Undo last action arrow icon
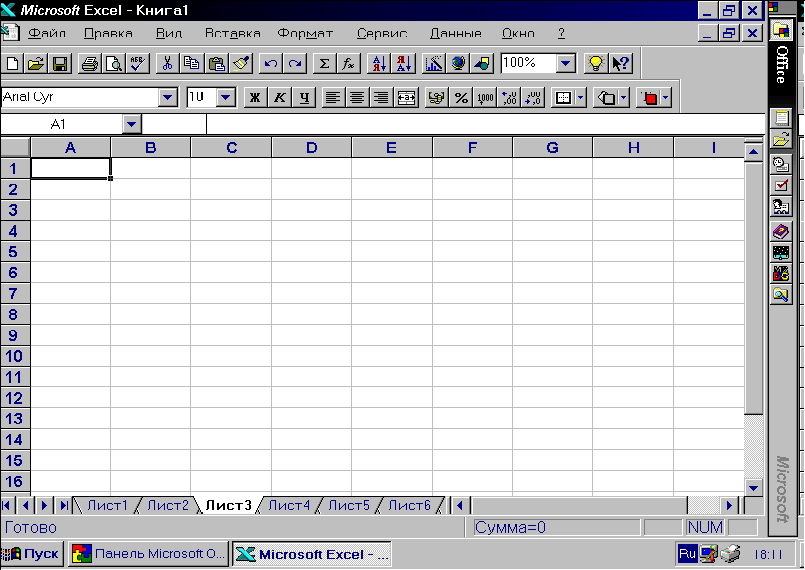The image size is (805, 570). point(271,64)
